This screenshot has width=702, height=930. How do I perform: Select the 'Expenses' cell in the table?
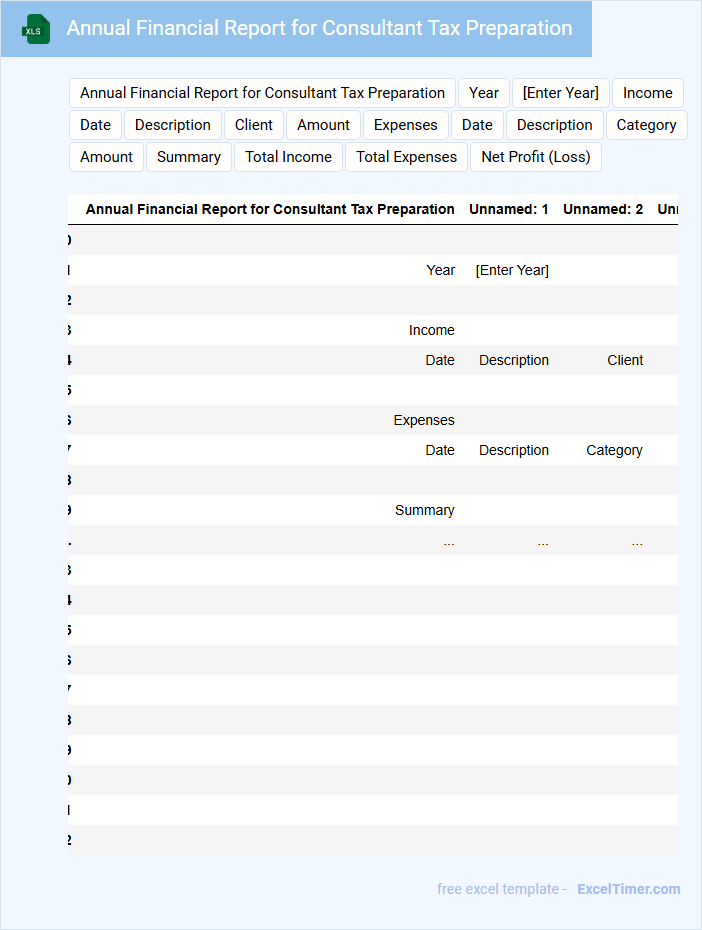424,421
